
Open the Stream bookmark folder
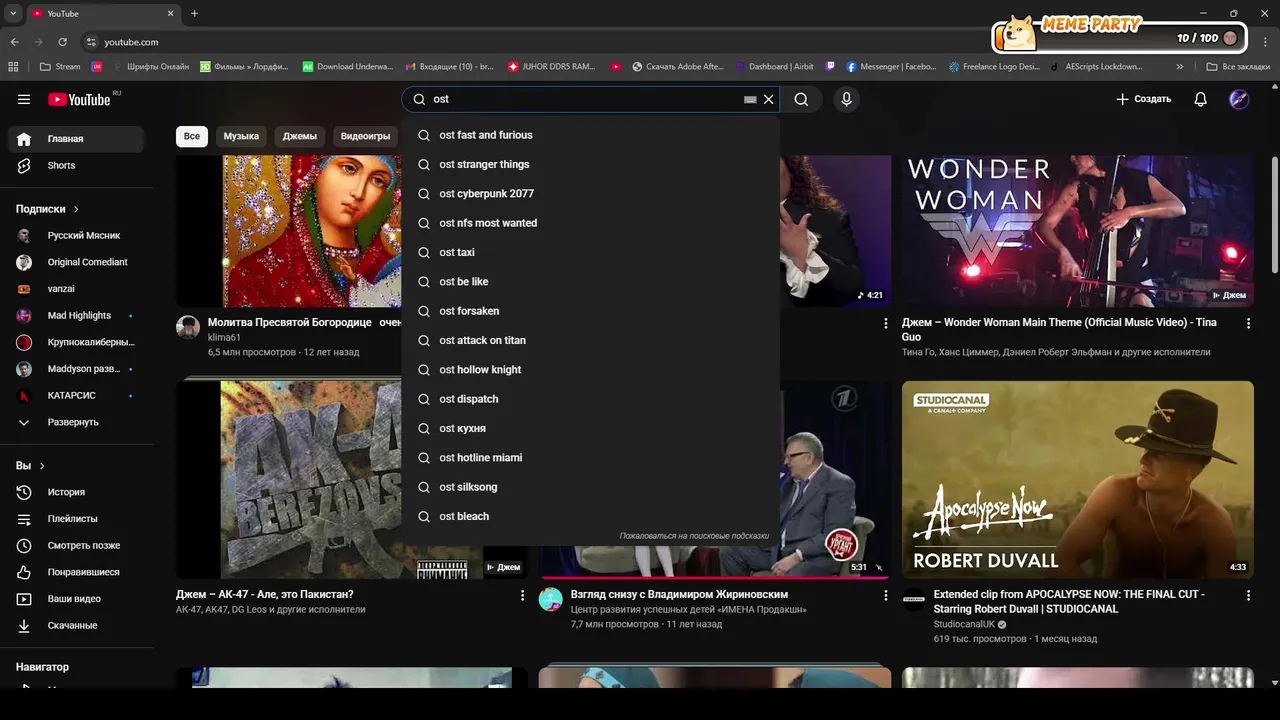coord(60,67)
